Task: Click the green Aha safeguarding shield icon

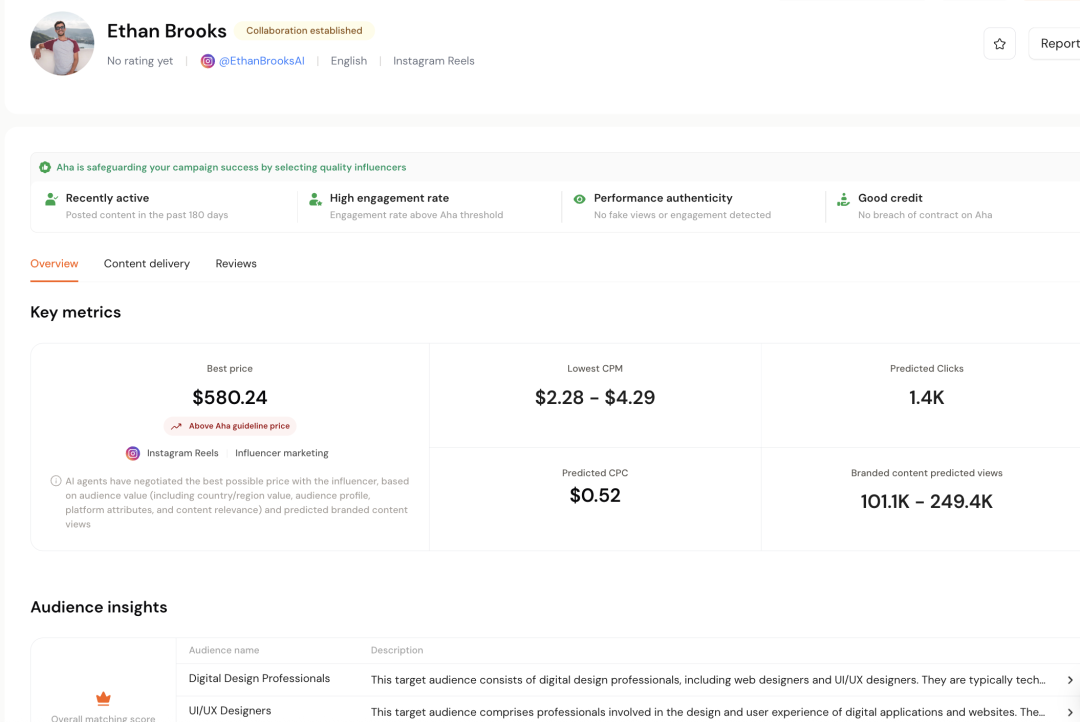Action: point(45,167)
